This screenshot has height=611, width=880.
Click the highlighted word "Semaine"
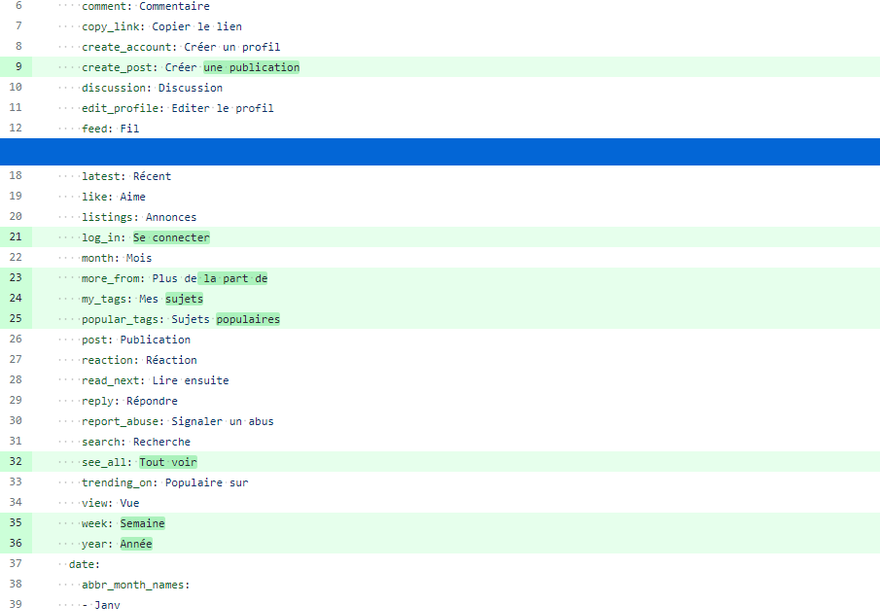click(142, 523)
